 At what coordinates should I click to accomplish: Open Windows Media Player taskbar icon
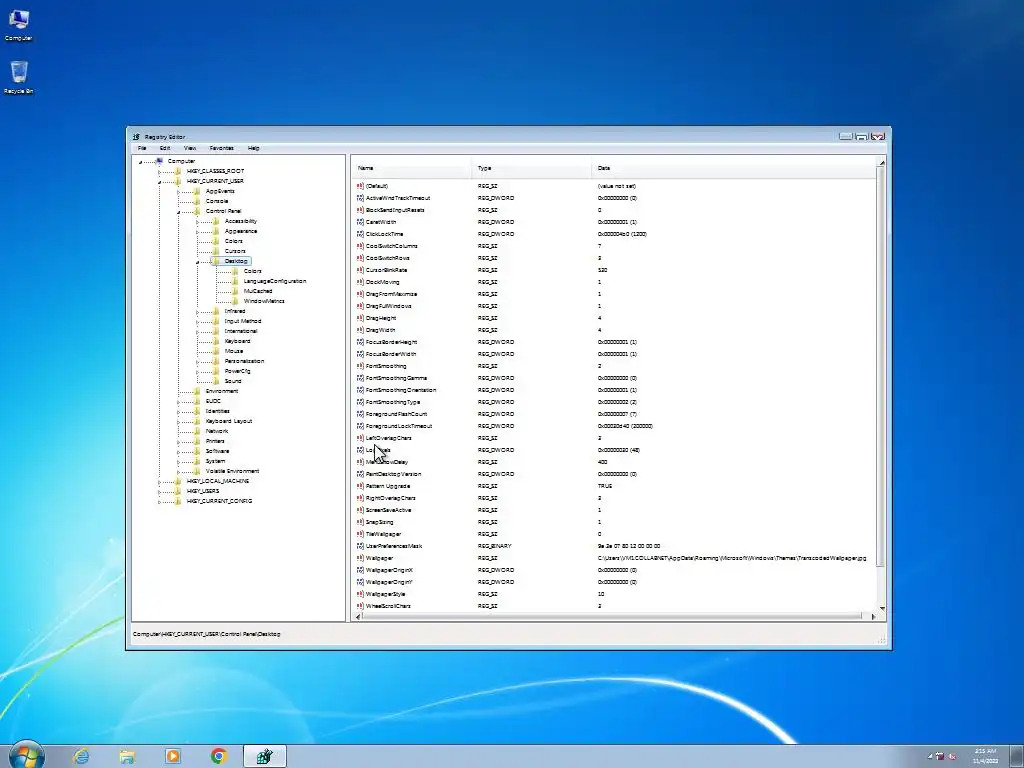click(x=173, y=756)
